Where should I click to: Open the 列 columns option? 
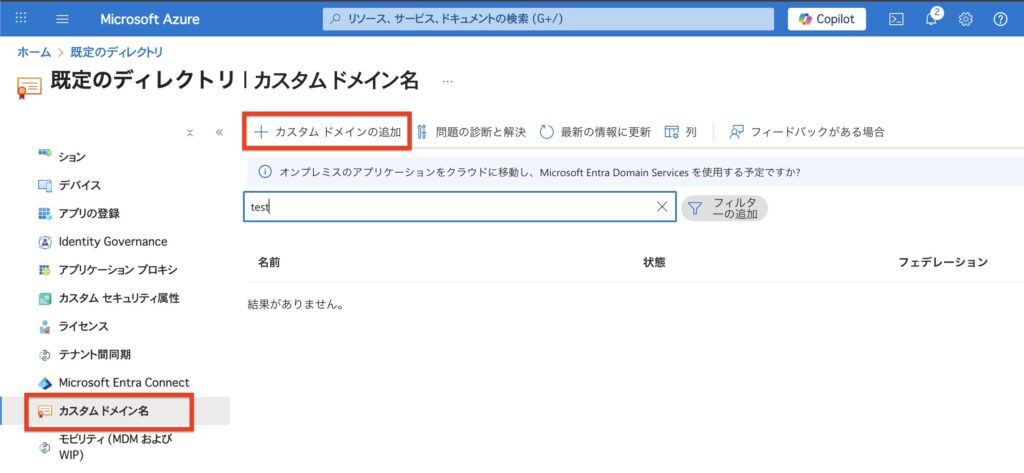(680, 132)
